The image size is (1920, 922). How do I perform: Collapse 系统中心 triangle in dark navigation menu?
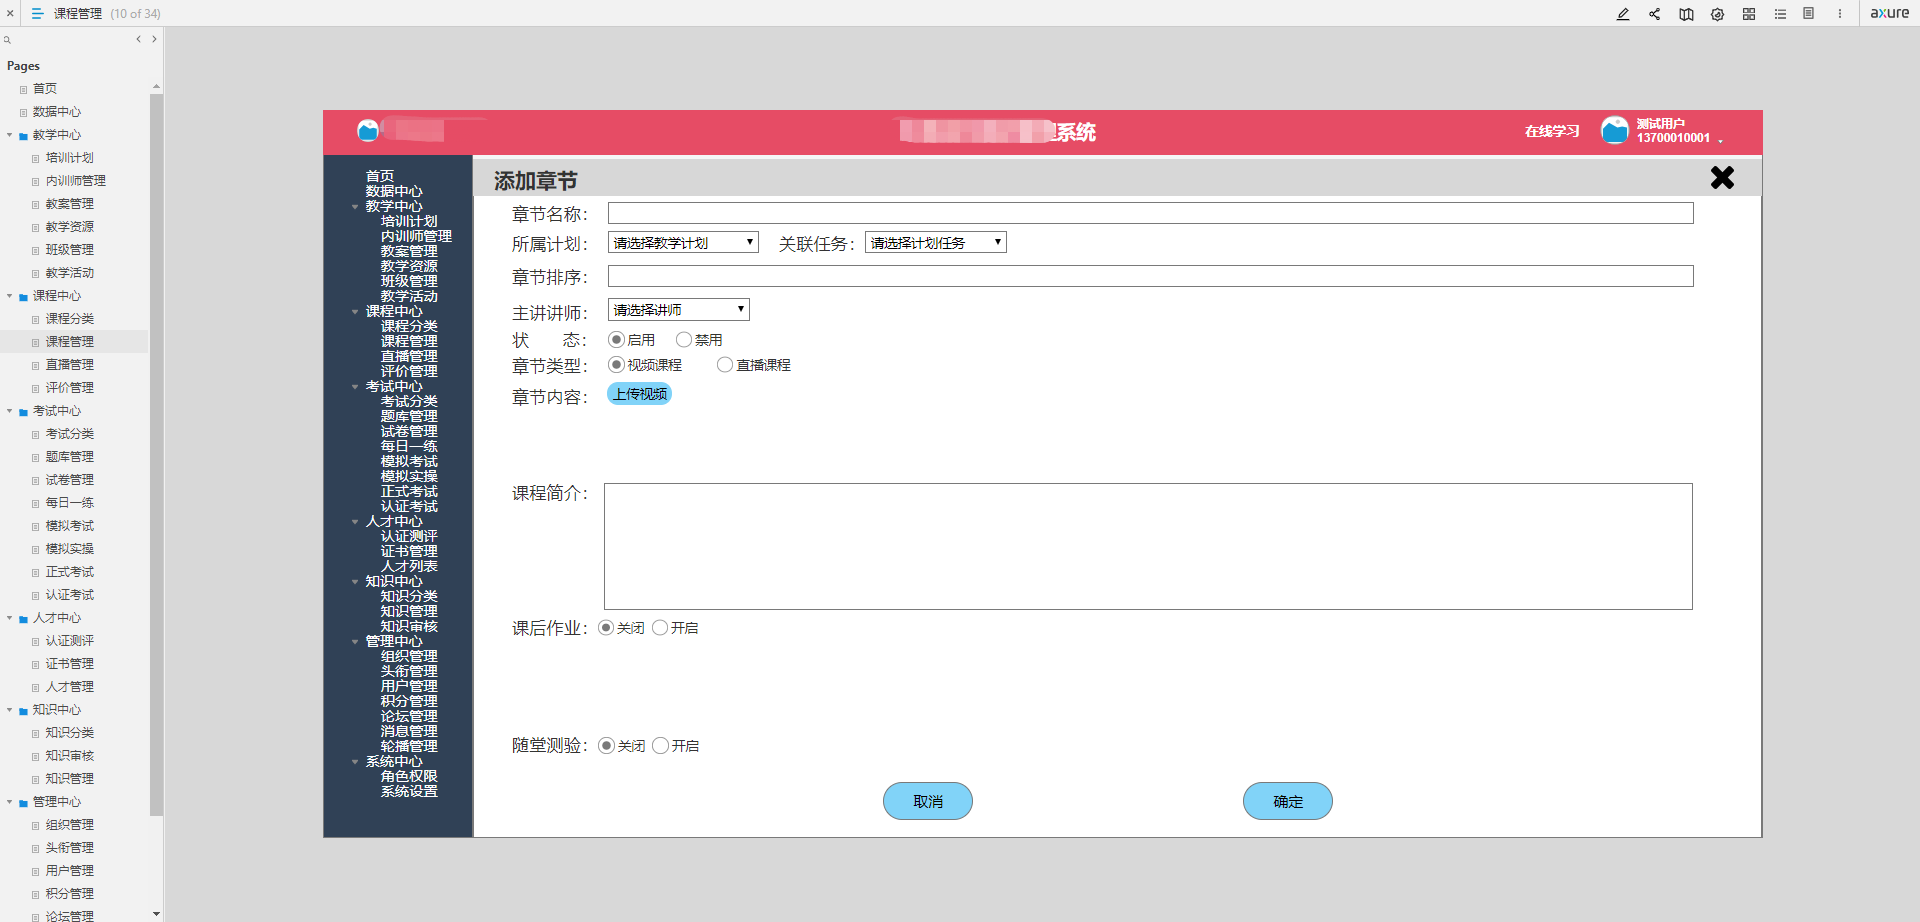[x=355, y=762]
